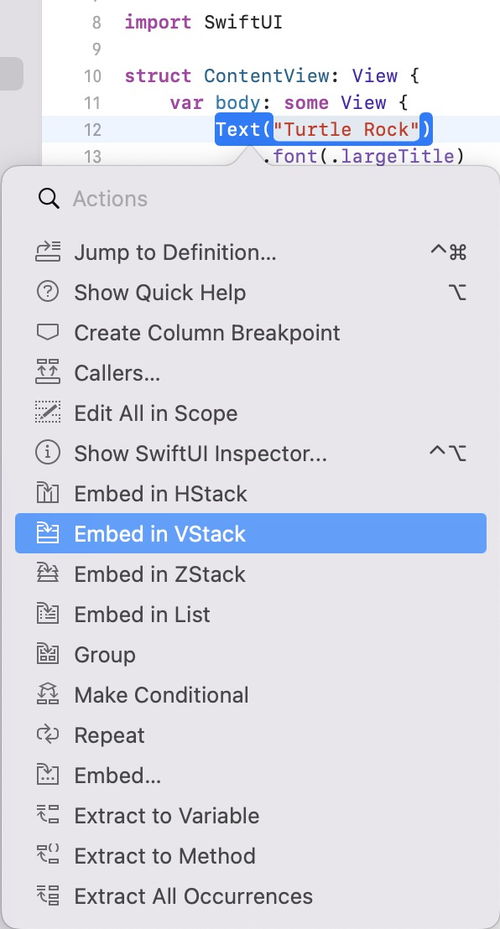Click the Embed in HStack icon
500x929 pixels.
coord(48,493)
